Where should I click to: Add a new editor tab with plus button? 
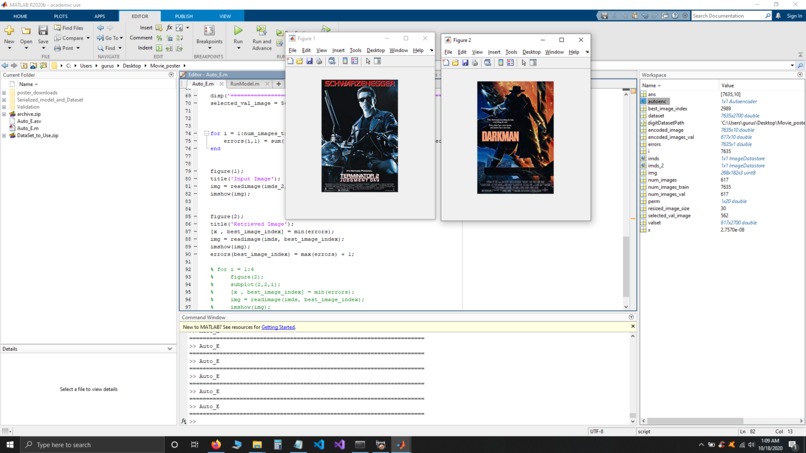(279, 84)
